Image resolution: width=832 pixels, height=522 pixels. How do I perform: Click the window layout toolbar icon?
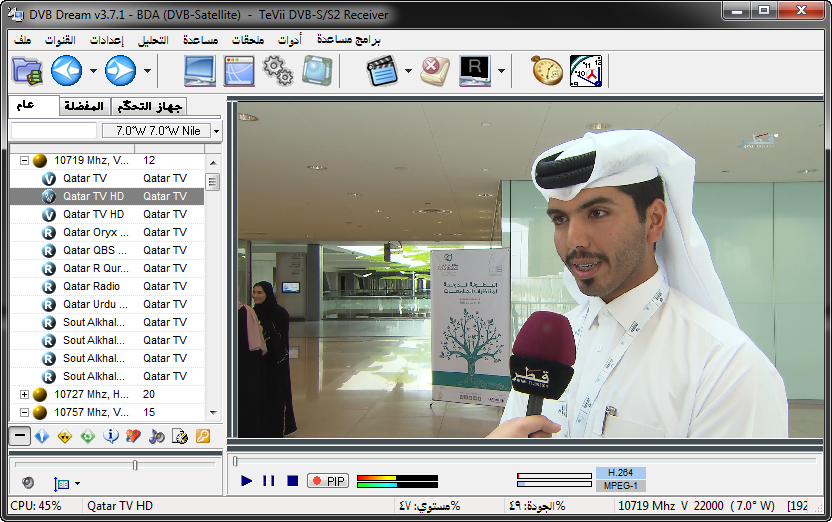pyautogui.click(x=239, y=71)
